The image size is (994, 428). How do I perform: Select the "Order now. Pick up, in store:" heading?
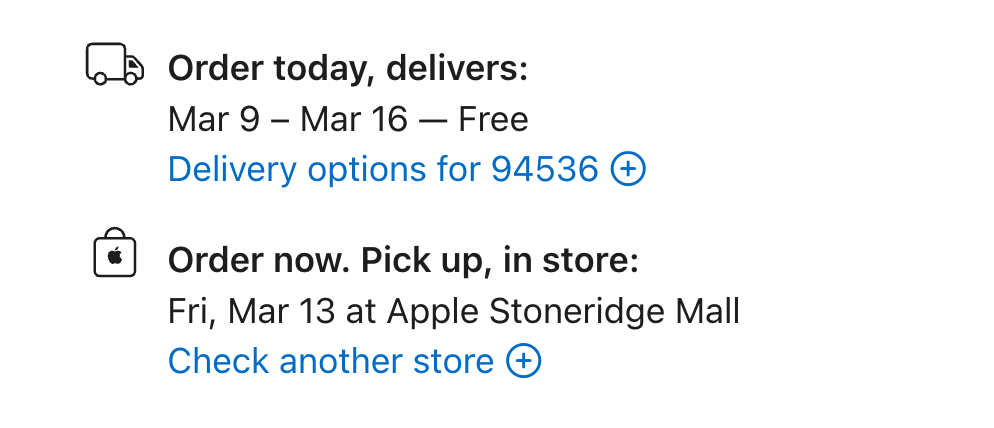tap(403, 261)
